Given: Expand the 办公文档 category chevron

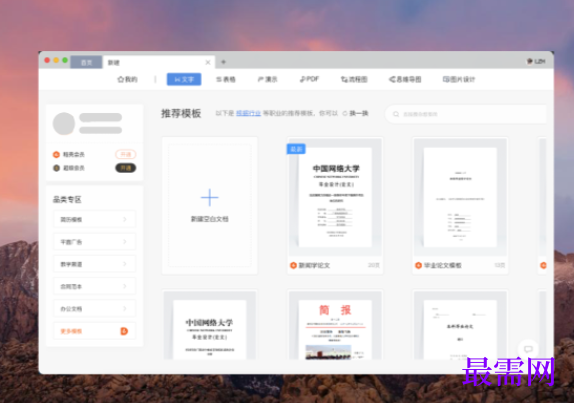Looking at the screenshot, I should 124,309.
